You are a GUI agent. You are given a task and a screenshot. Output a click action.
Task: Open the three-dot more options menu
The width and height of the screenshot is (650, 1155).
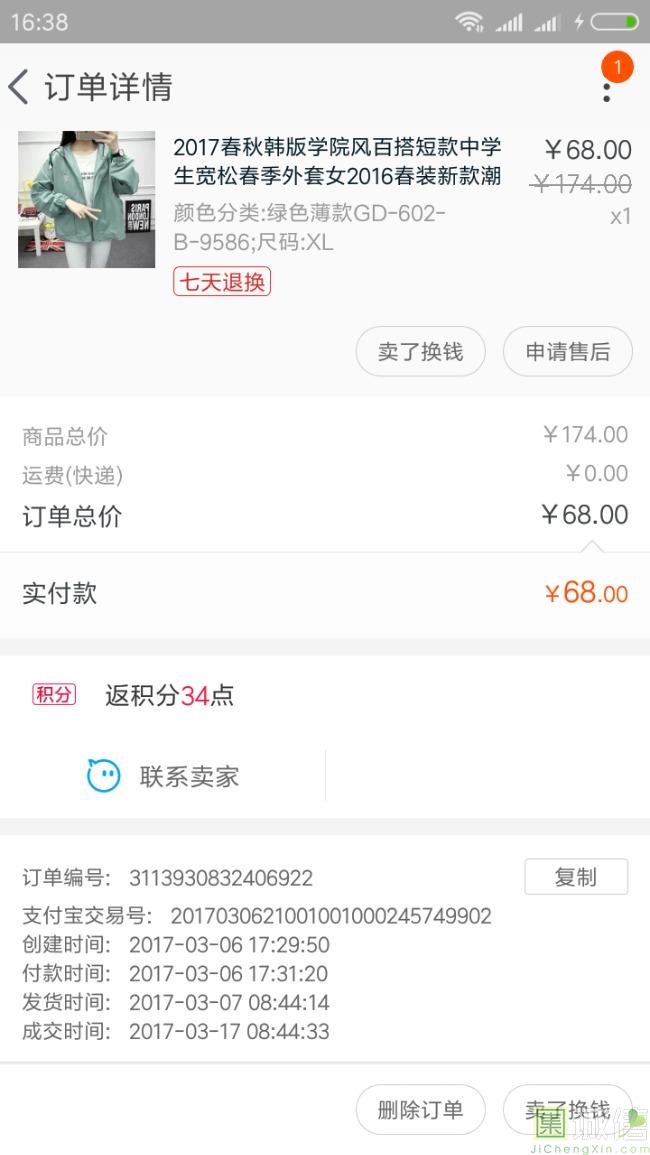606,92
